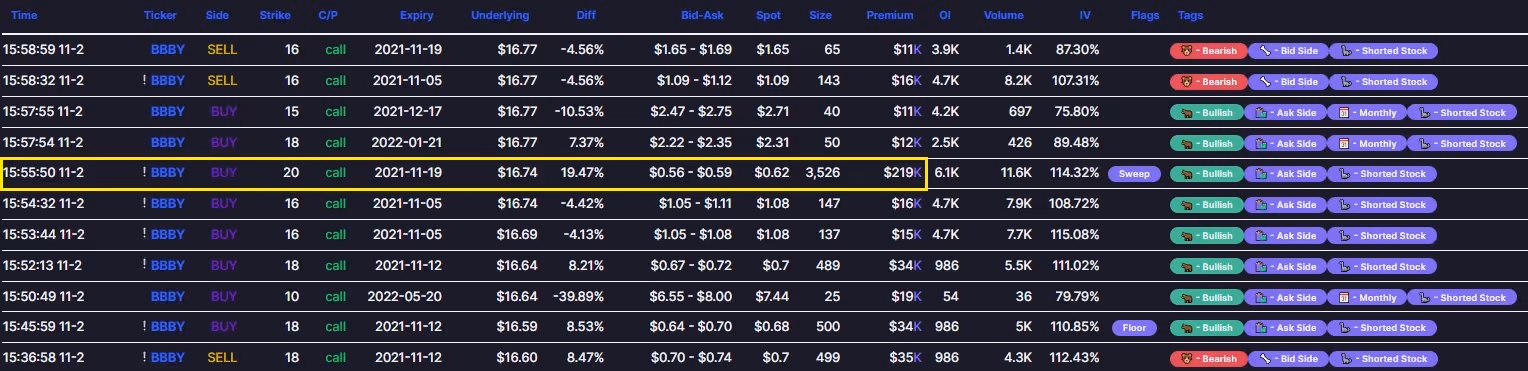Image resolution: width=1528 pixels, height=371 pixels.
Task: Click the Floor flag badge
Action: pos(1134,328)
